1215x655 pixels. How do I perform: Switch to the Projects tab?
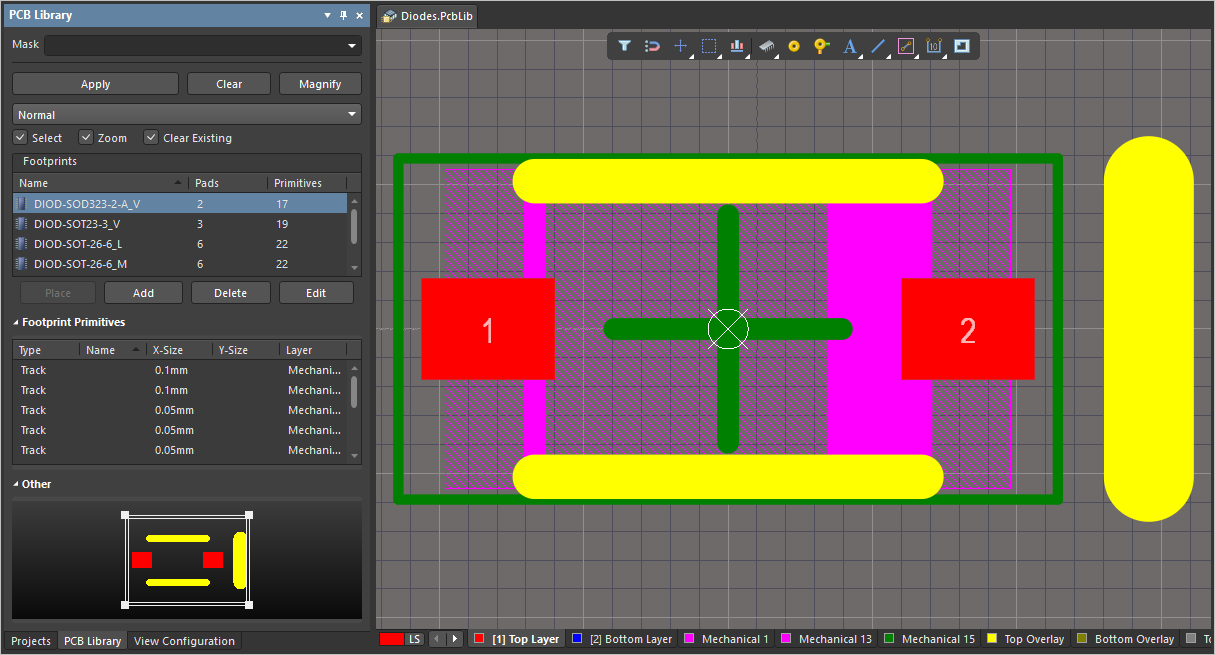click(31, 641)
